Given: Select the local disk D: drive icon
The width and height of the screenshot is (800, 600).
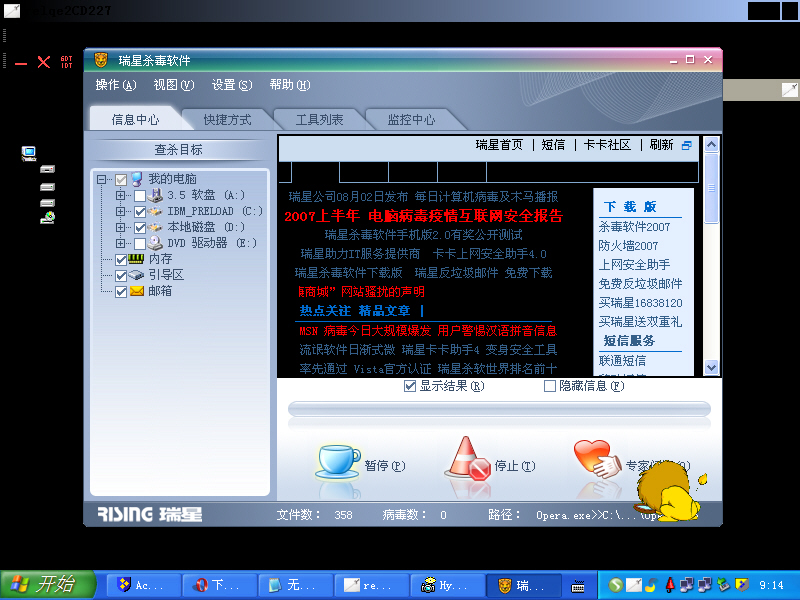Looking at the screenshot, I should coord(155,227).
